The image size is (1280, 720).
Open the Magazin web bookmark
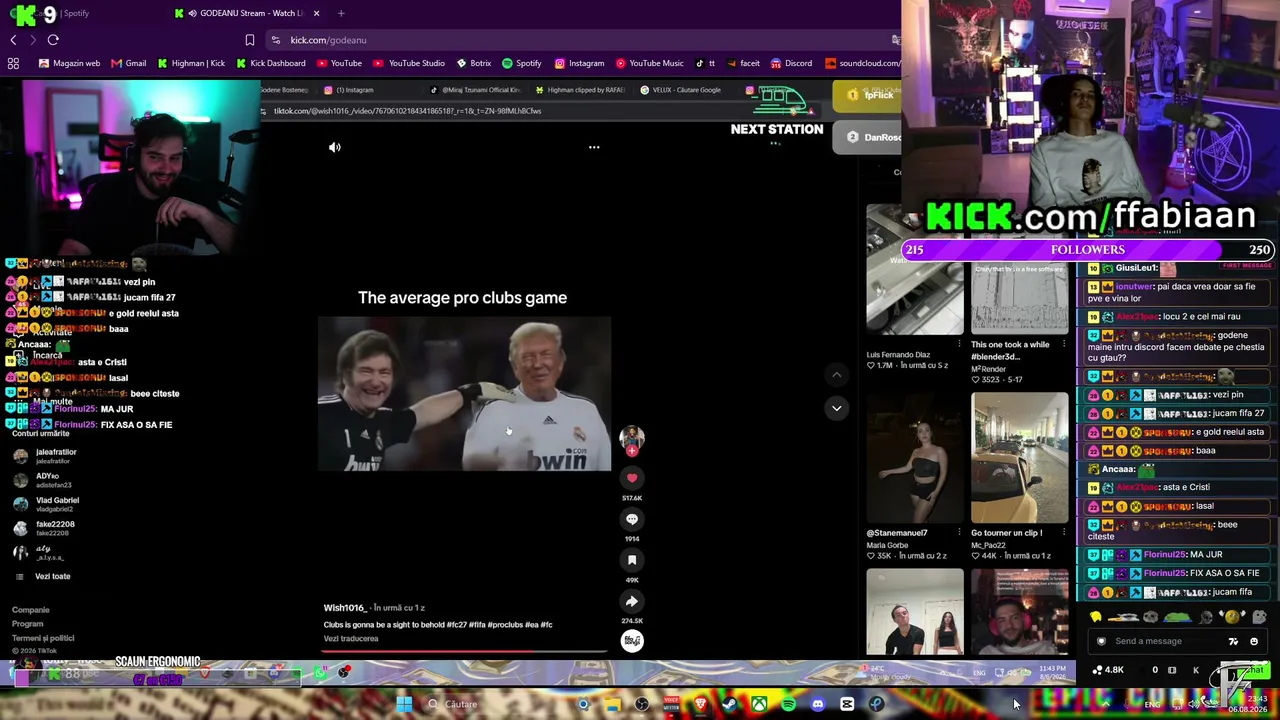[x=69, y=63]
